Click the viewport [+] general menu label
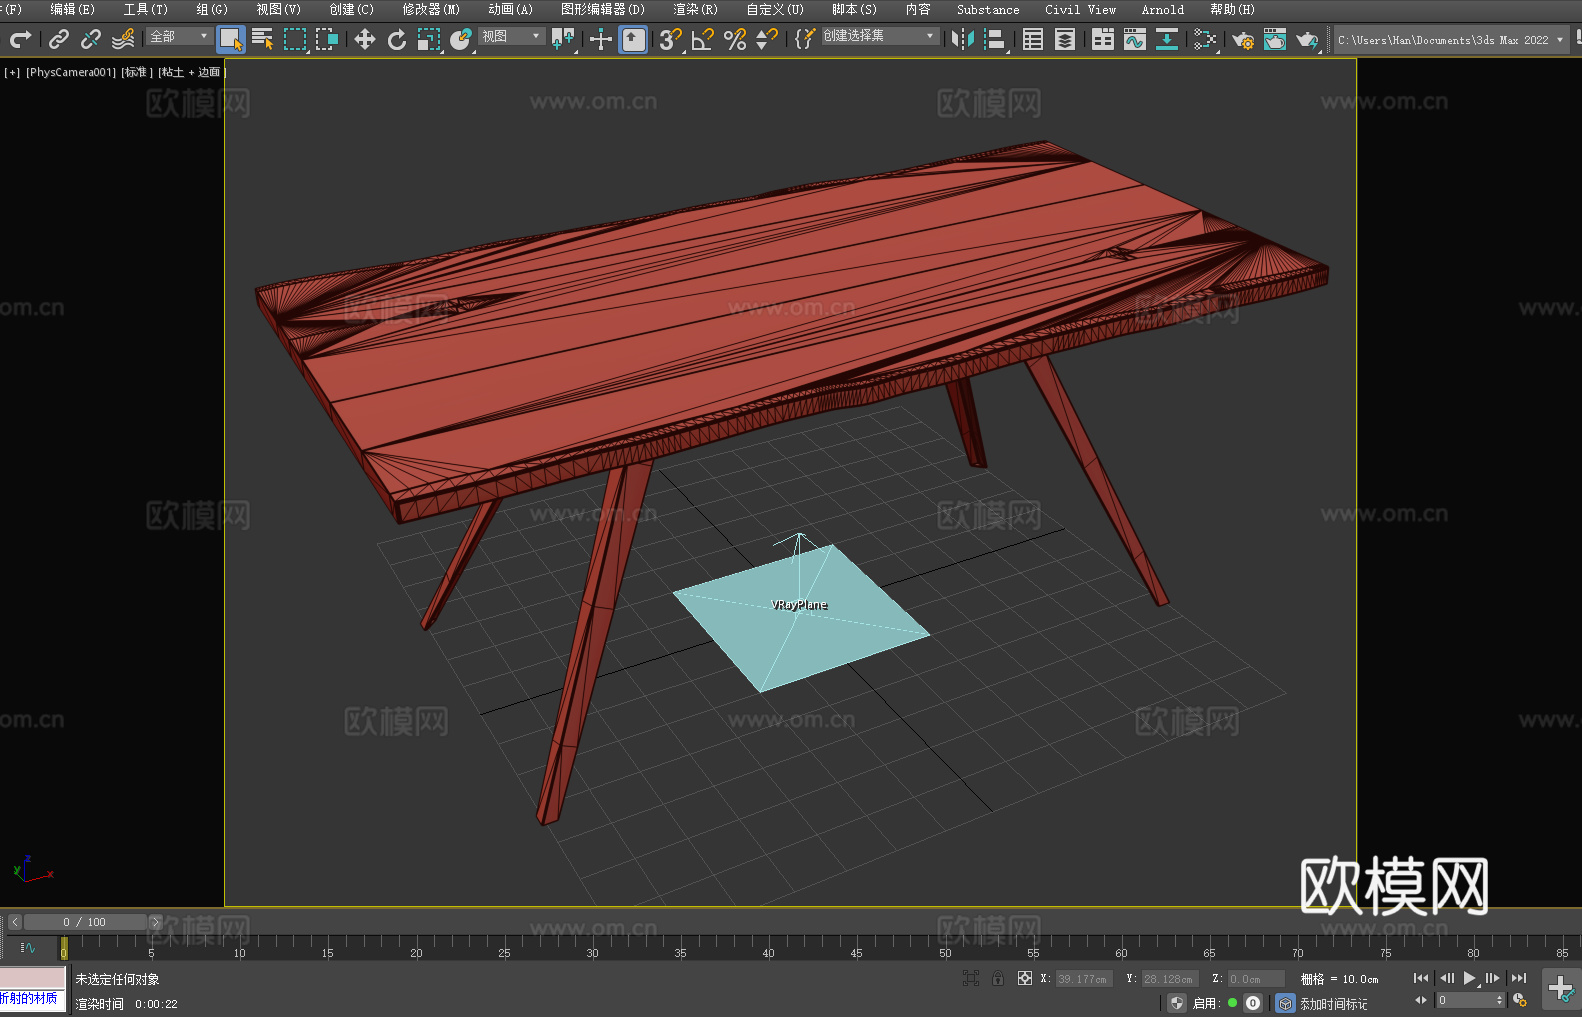1582x1017 pixels. (x=12, y=73)
